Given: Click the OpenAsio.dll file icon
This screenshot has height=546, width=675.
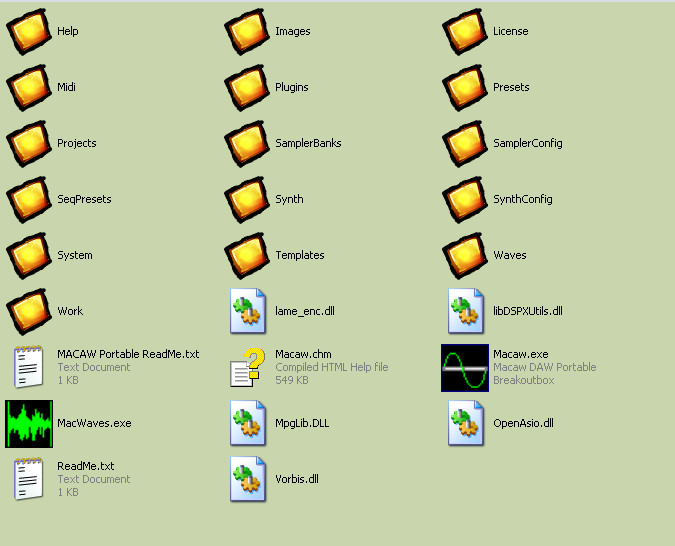Looking at the screenshot, I should point(466,423).
